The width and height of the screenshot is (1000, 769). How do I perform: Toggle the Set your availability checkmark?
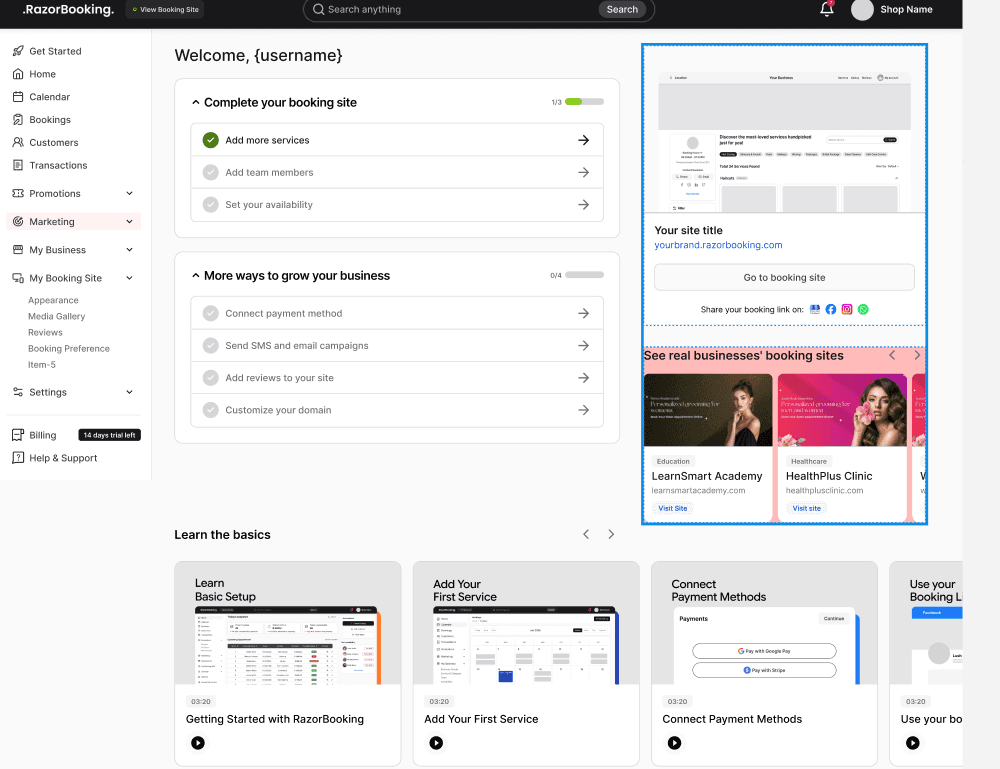(210, 205)
